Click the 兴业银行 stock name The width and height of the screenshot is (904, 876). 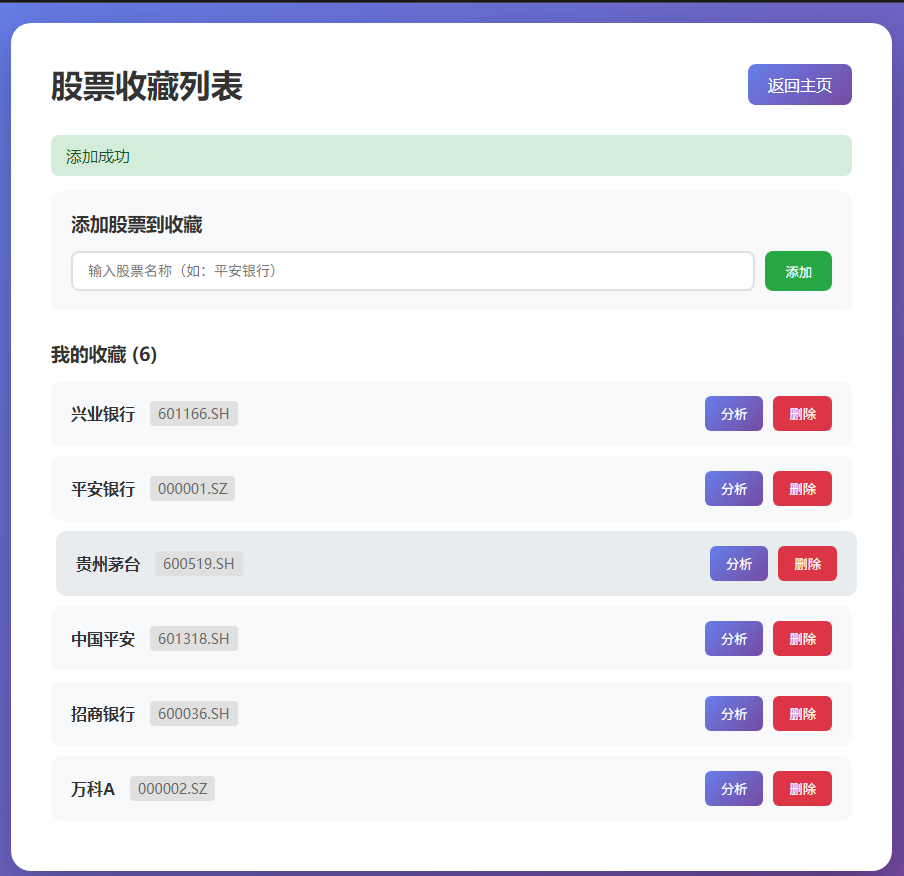103,414
